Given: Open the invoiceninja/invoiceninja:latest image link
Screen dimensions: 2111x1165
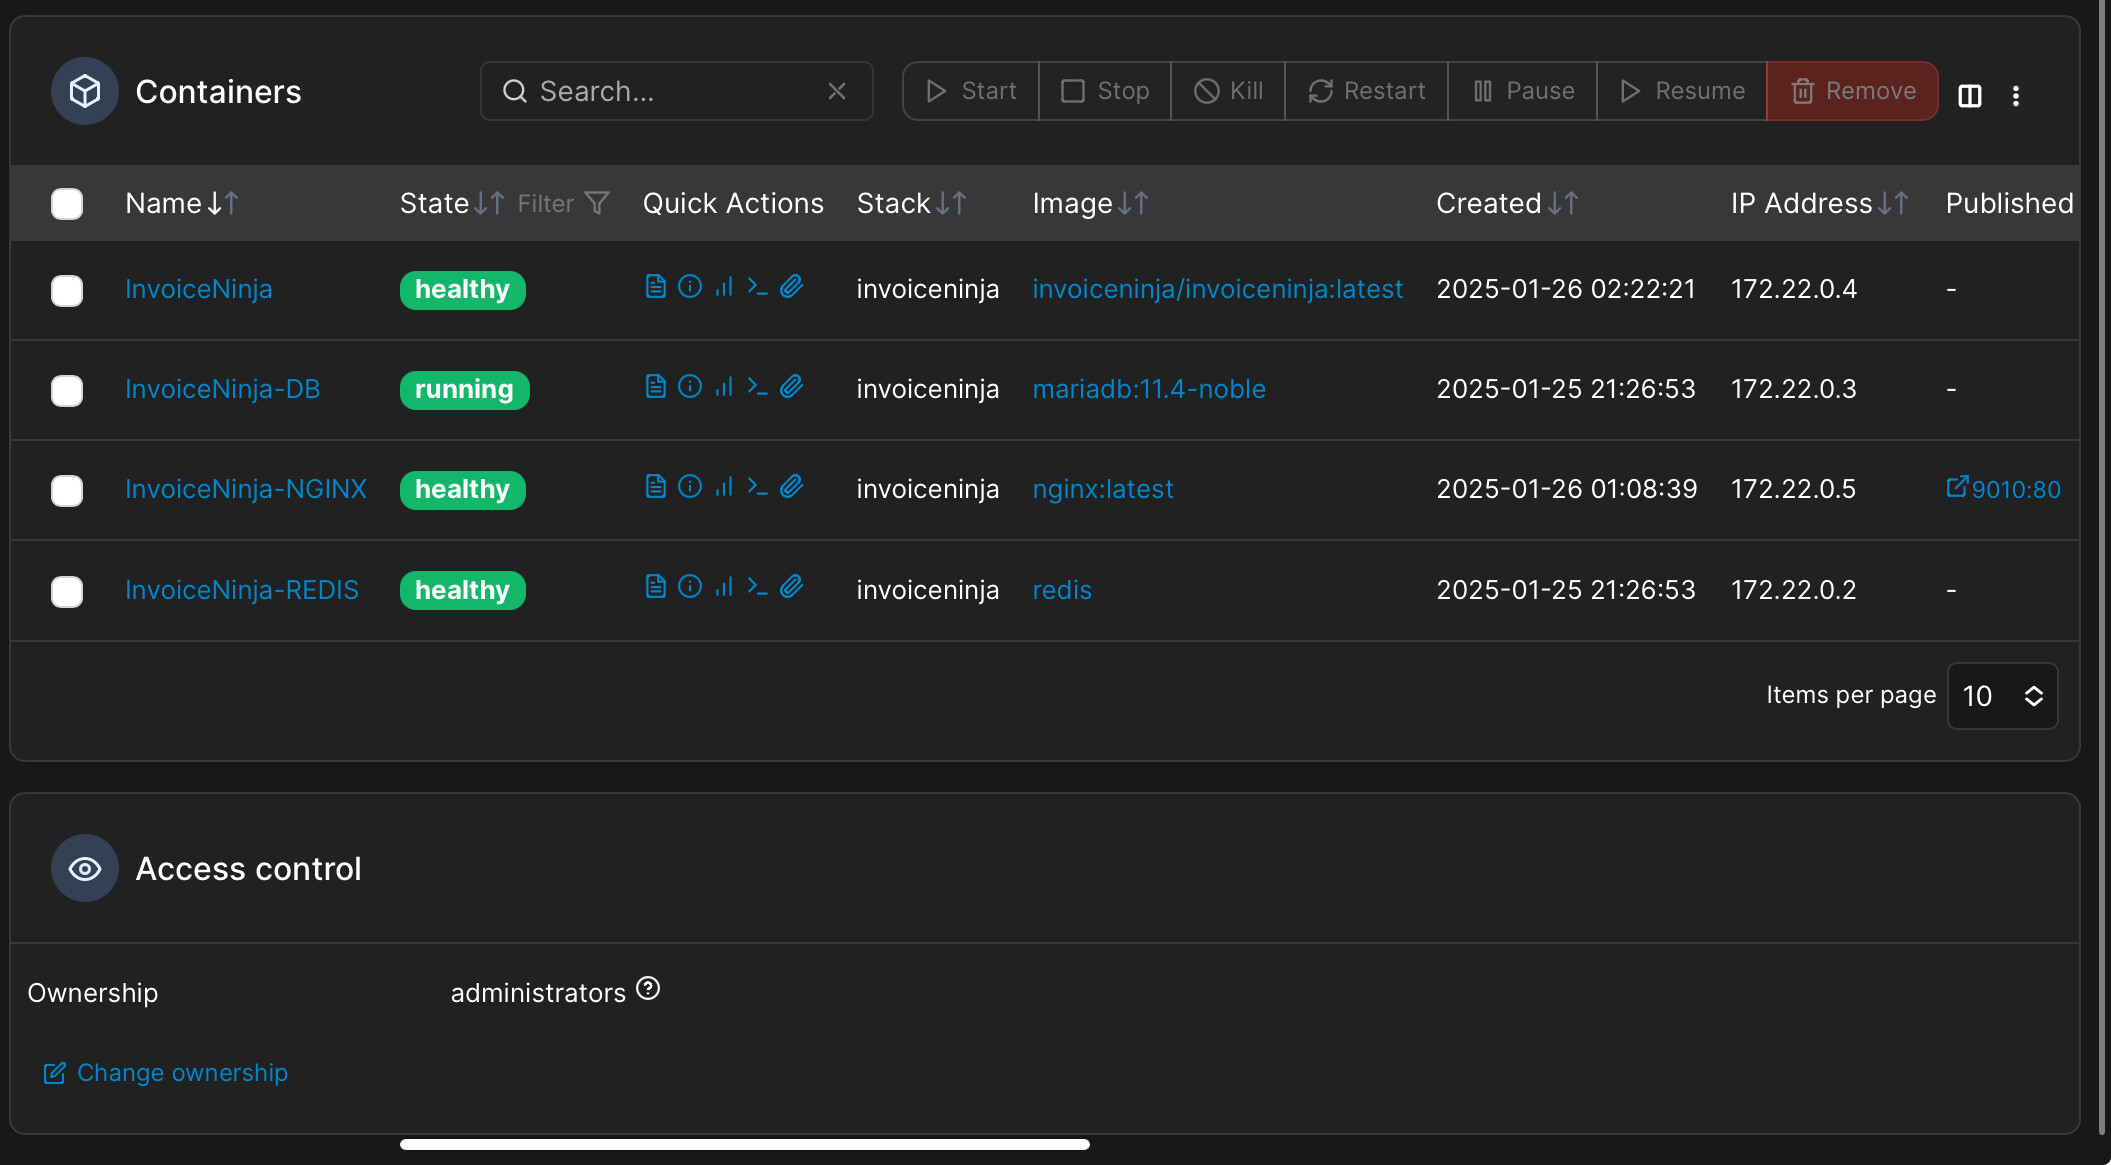Looking at the screenshot, I should [x=1218, y=289].
